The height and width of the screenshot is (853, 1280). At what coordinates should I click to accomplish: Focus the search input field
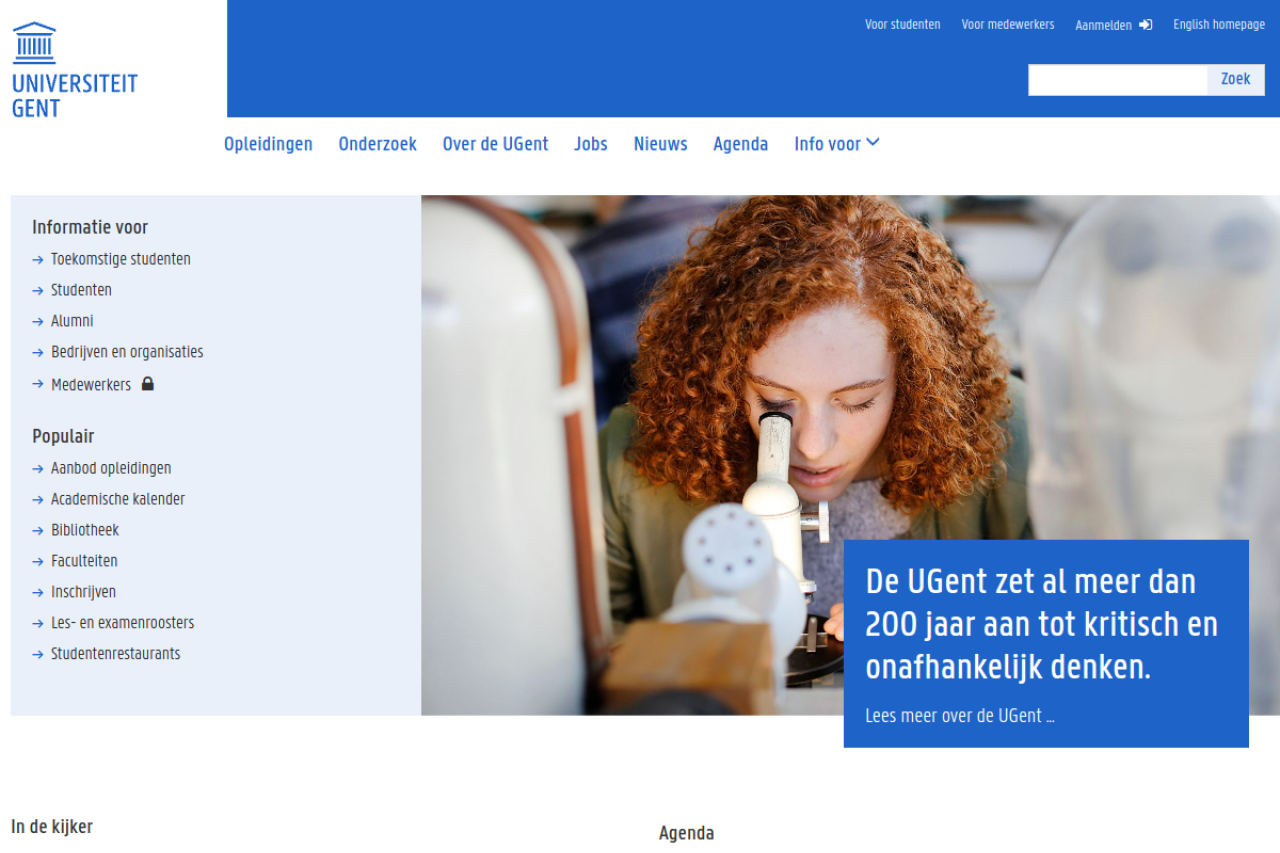(x=1118, y=80)
